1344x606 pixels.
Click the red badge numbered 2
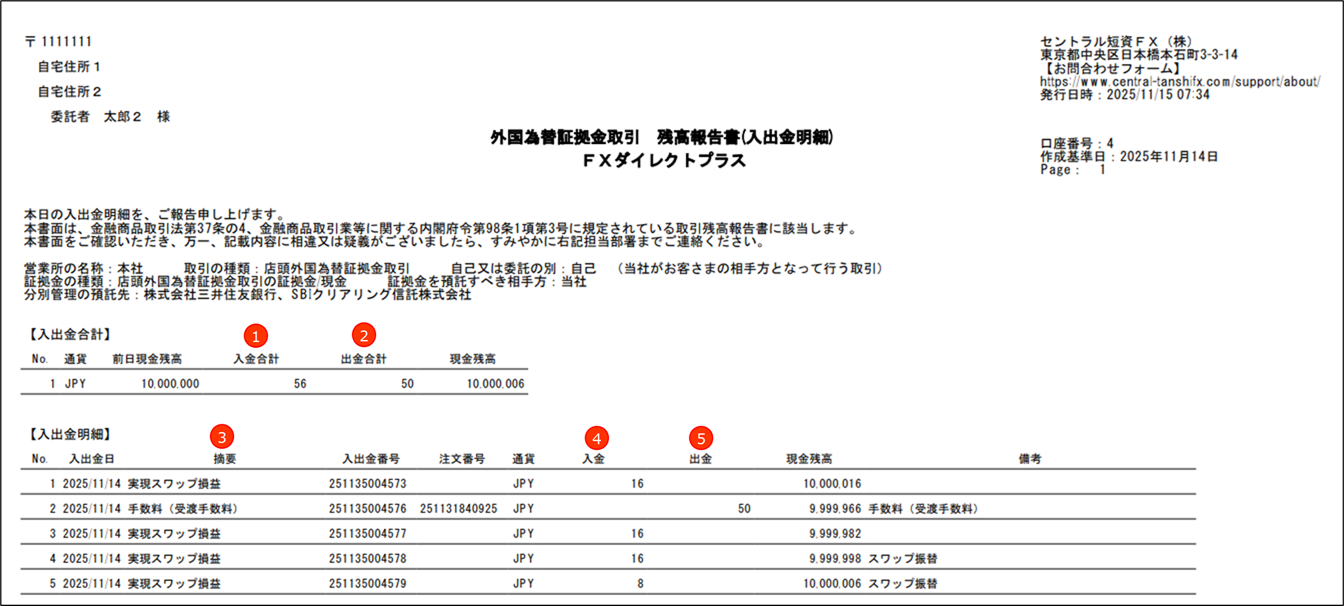(x=362, y=337)
